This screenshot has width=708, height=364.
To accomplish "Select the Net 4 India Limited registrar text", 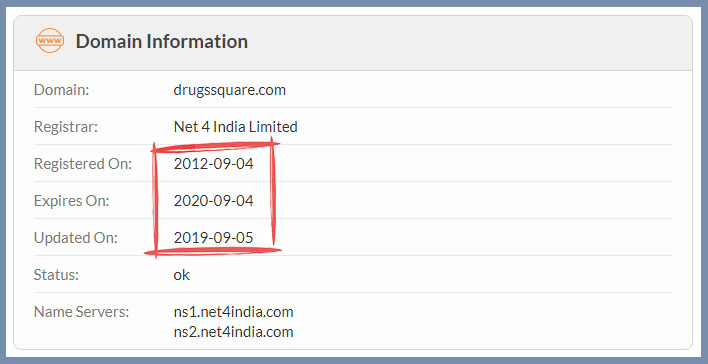I will pyautogui.click(x=235, y=127).
